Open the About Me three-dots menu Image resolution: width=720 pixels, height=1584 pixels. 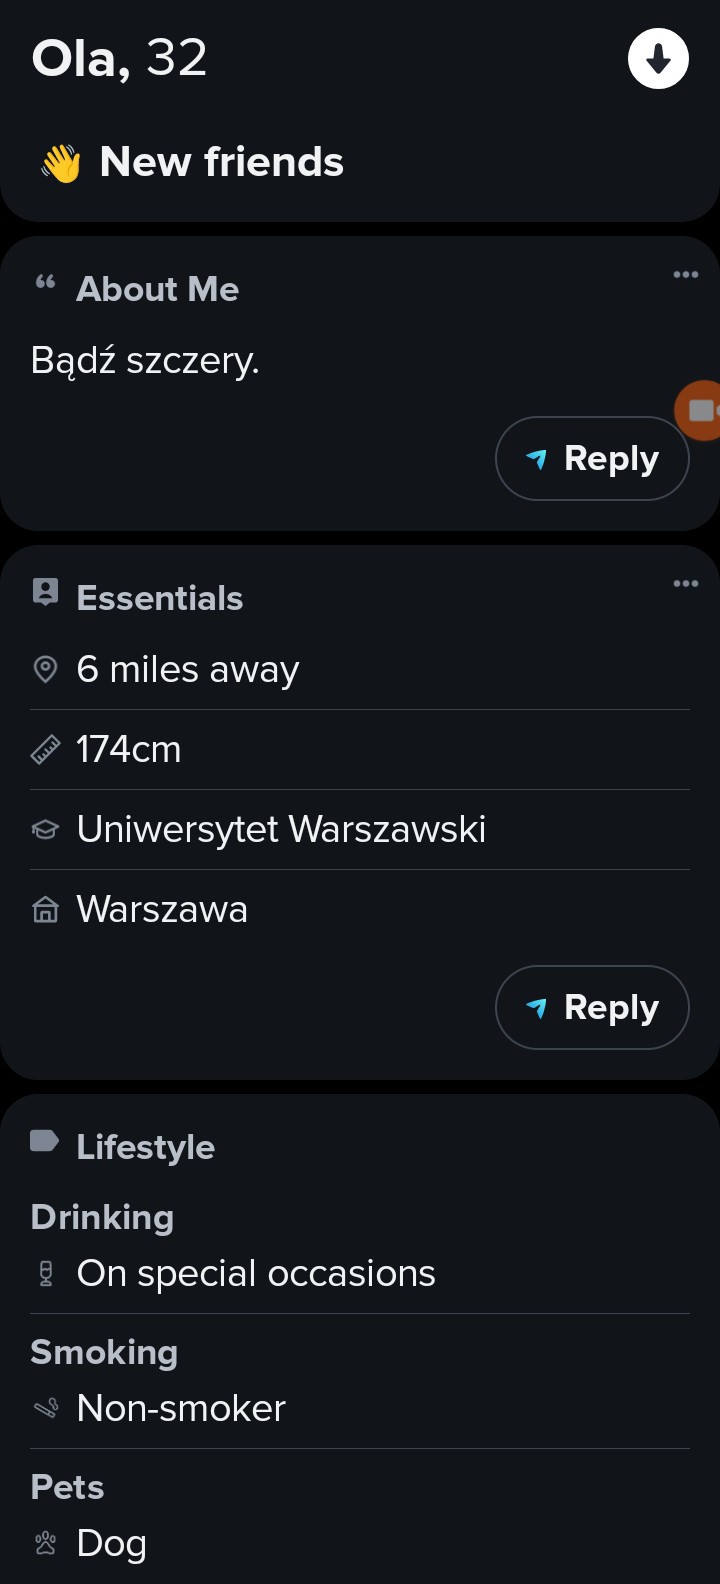coord(686,275)
